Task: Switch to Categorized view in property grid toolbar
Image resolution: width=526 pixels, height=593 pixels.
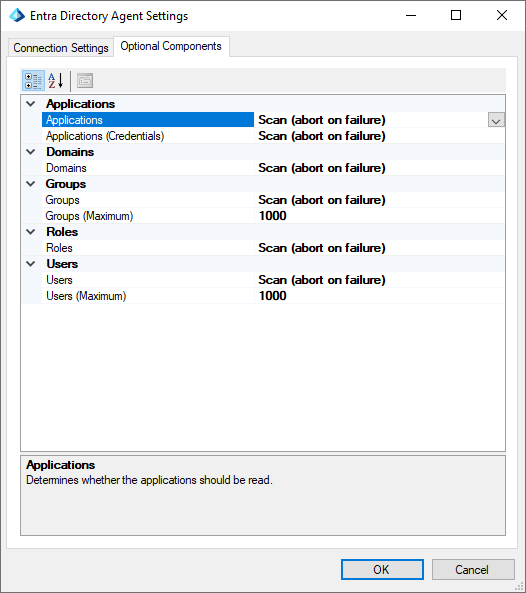Action: tap(33, 81)
